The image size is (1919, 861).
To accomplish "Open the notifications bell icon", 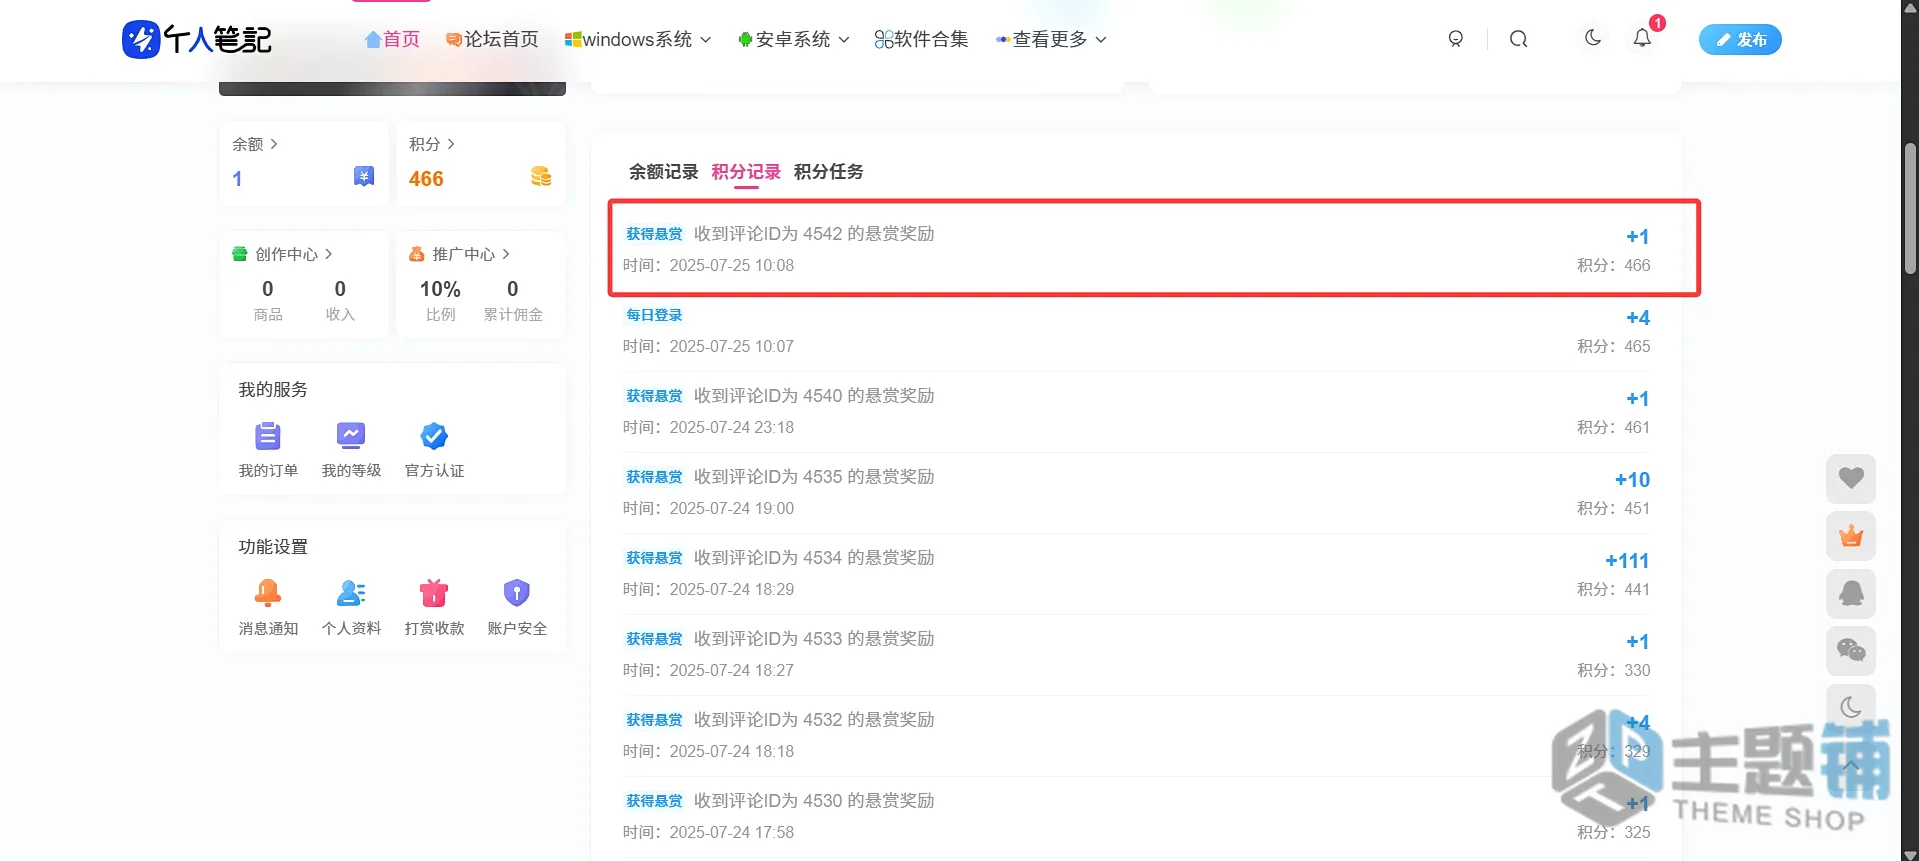I will click(1642, 38).
